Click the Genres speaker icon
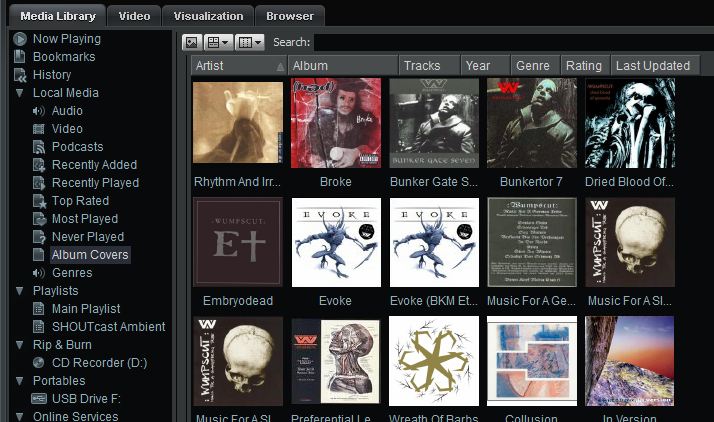 (x=39, y=273)
